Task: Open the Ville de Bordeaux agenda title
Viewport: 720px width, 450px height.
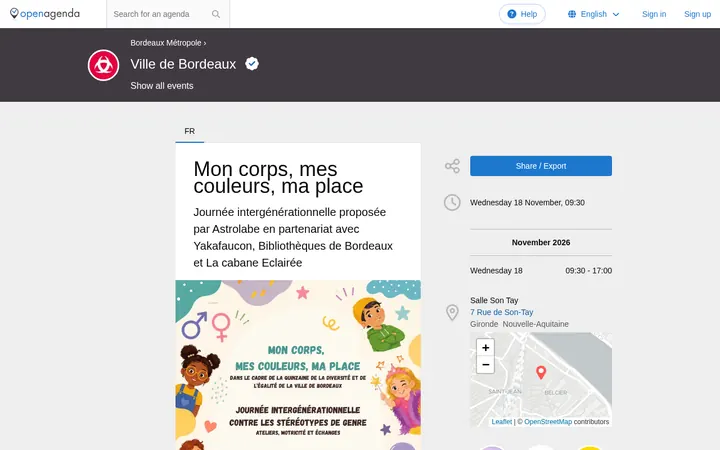Action: pyautogui.click(x=183, y=64)
